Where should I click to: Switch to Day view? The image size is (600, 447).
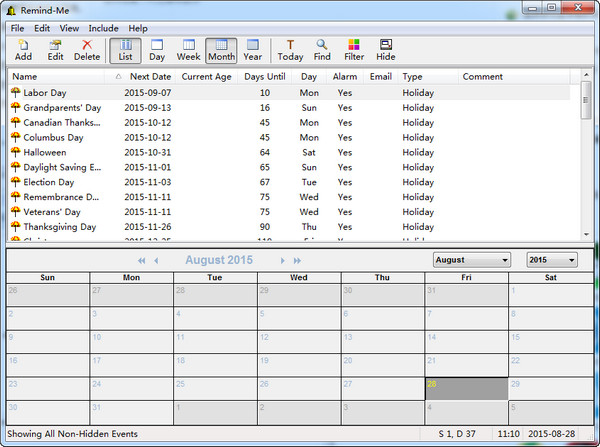pos(157,50)
